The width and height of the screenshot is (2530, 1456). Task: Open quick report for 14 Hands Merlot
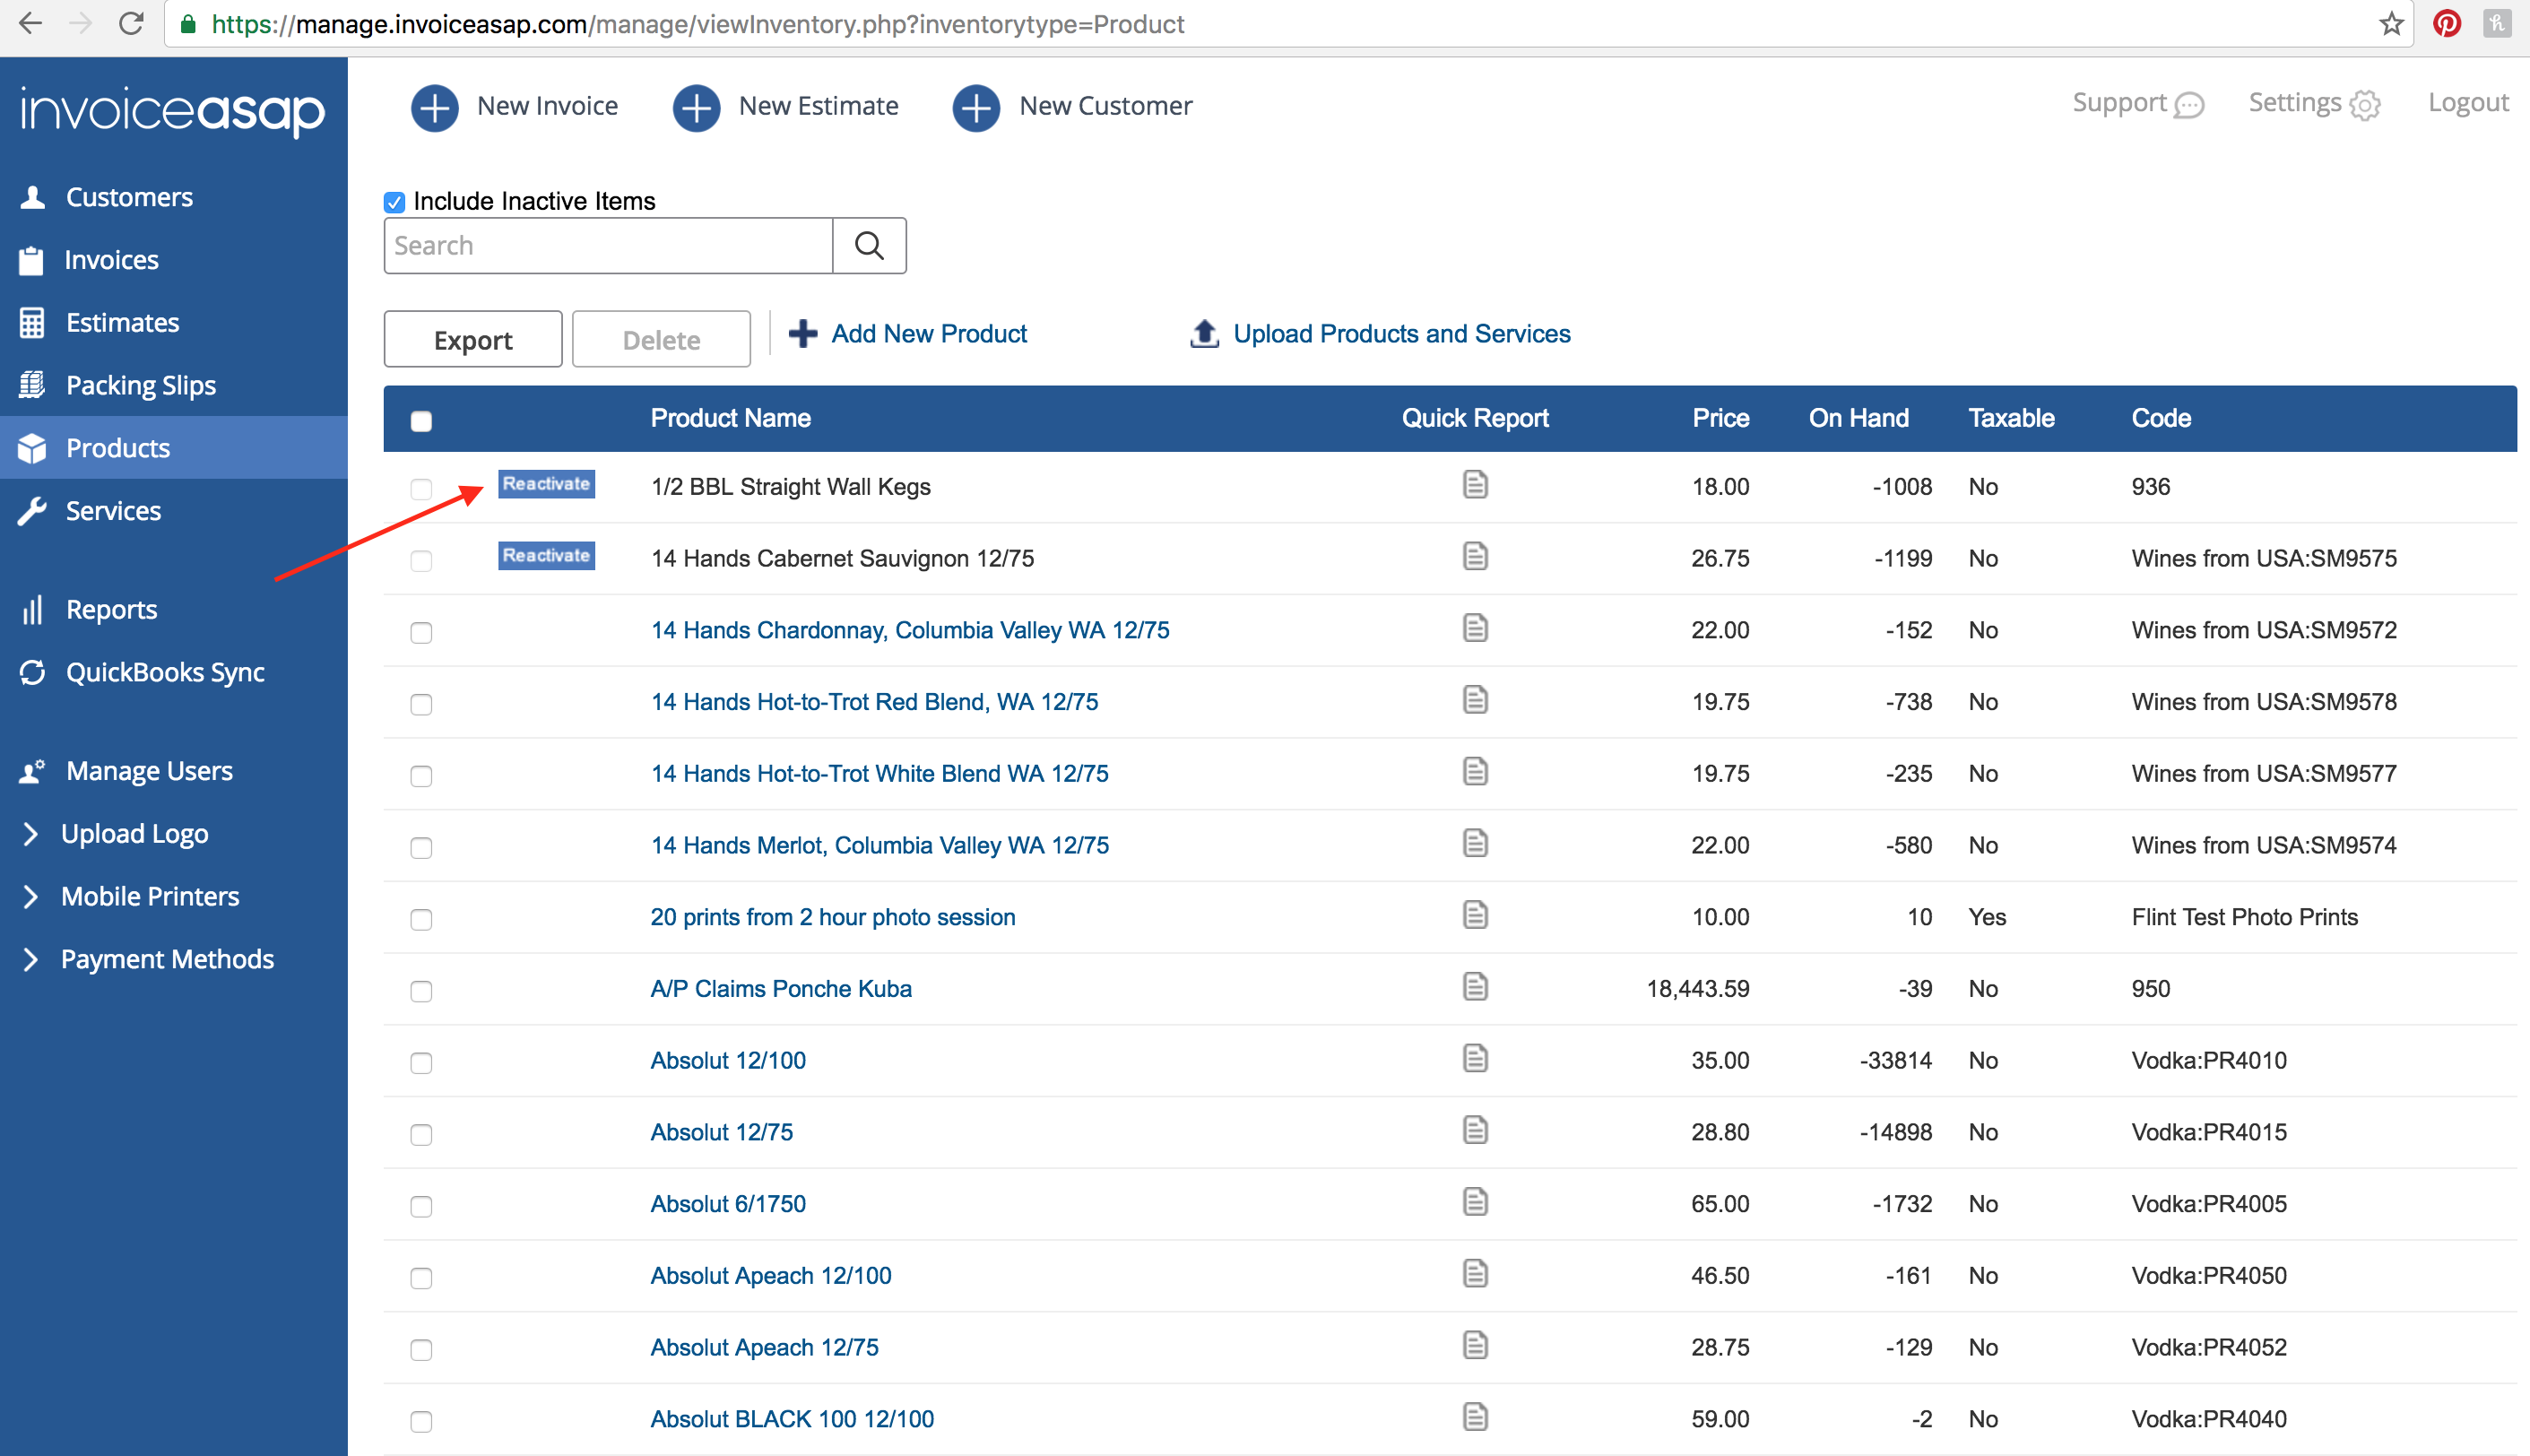pyautogui.click(x=1475, y=844)
